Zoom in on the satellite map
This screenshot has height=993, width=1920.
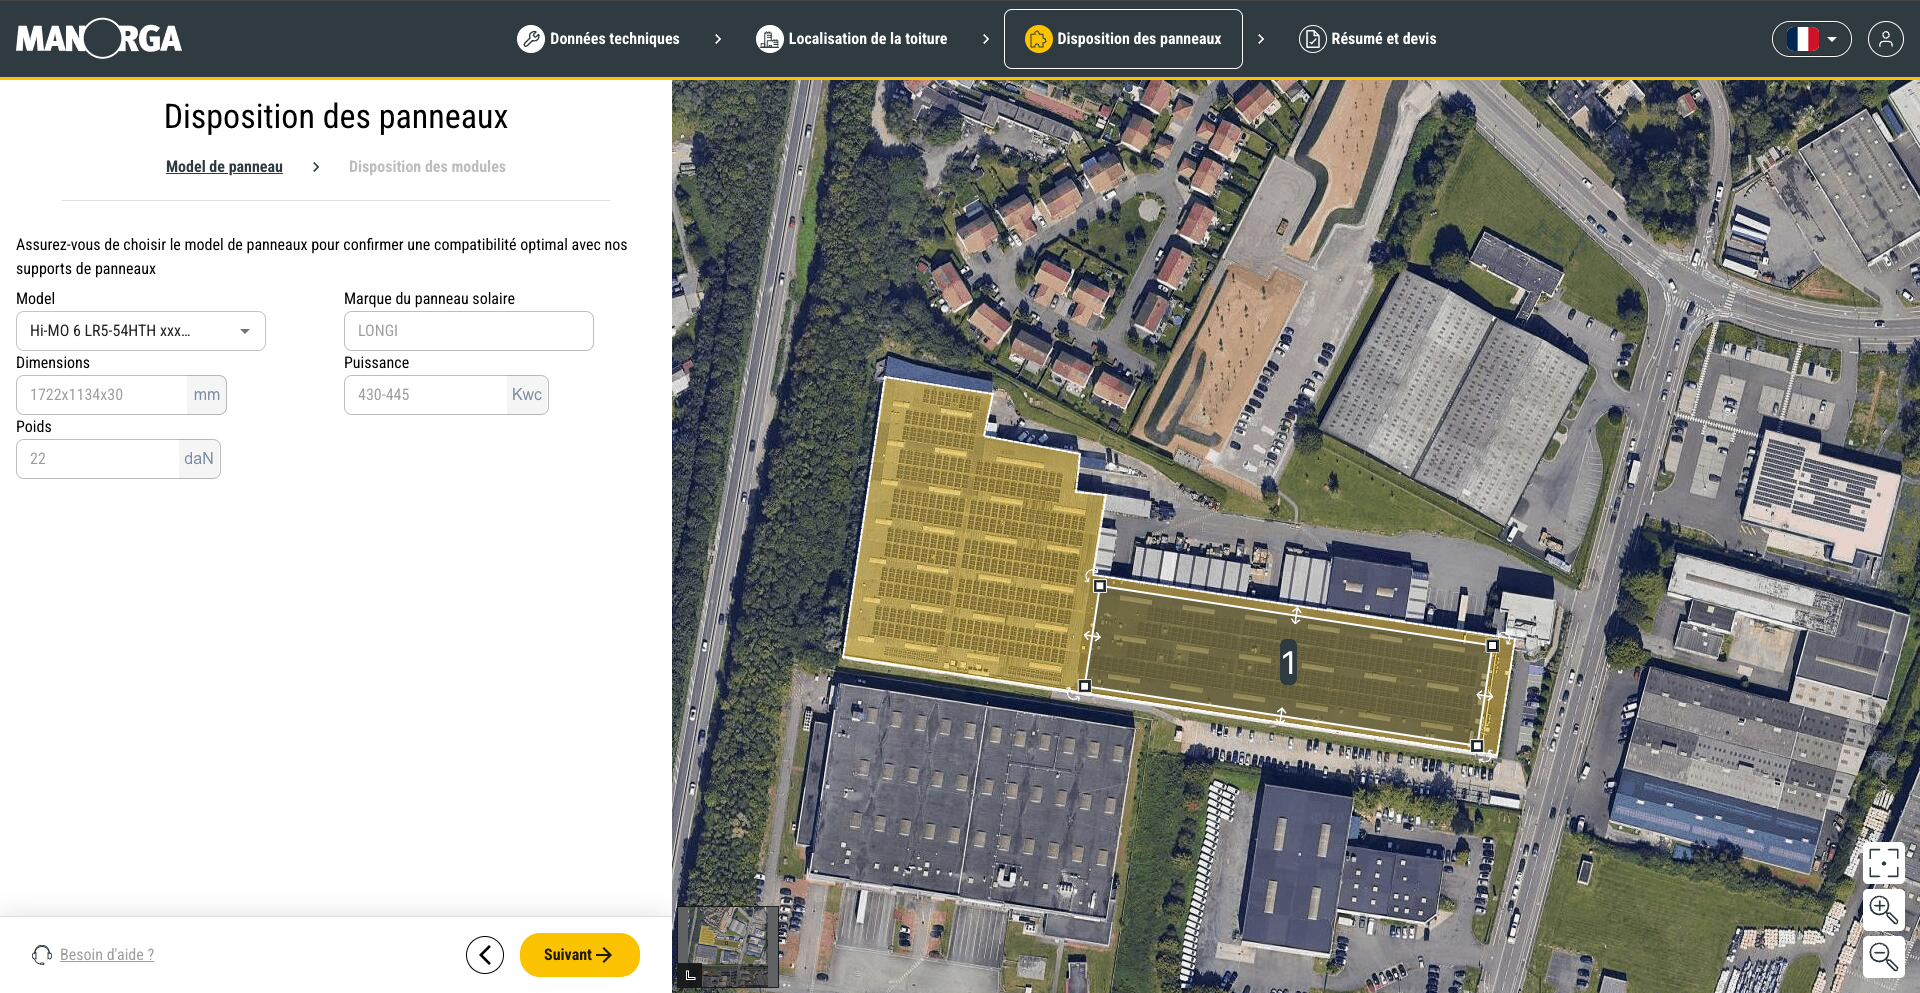(x=1883, y=909)
